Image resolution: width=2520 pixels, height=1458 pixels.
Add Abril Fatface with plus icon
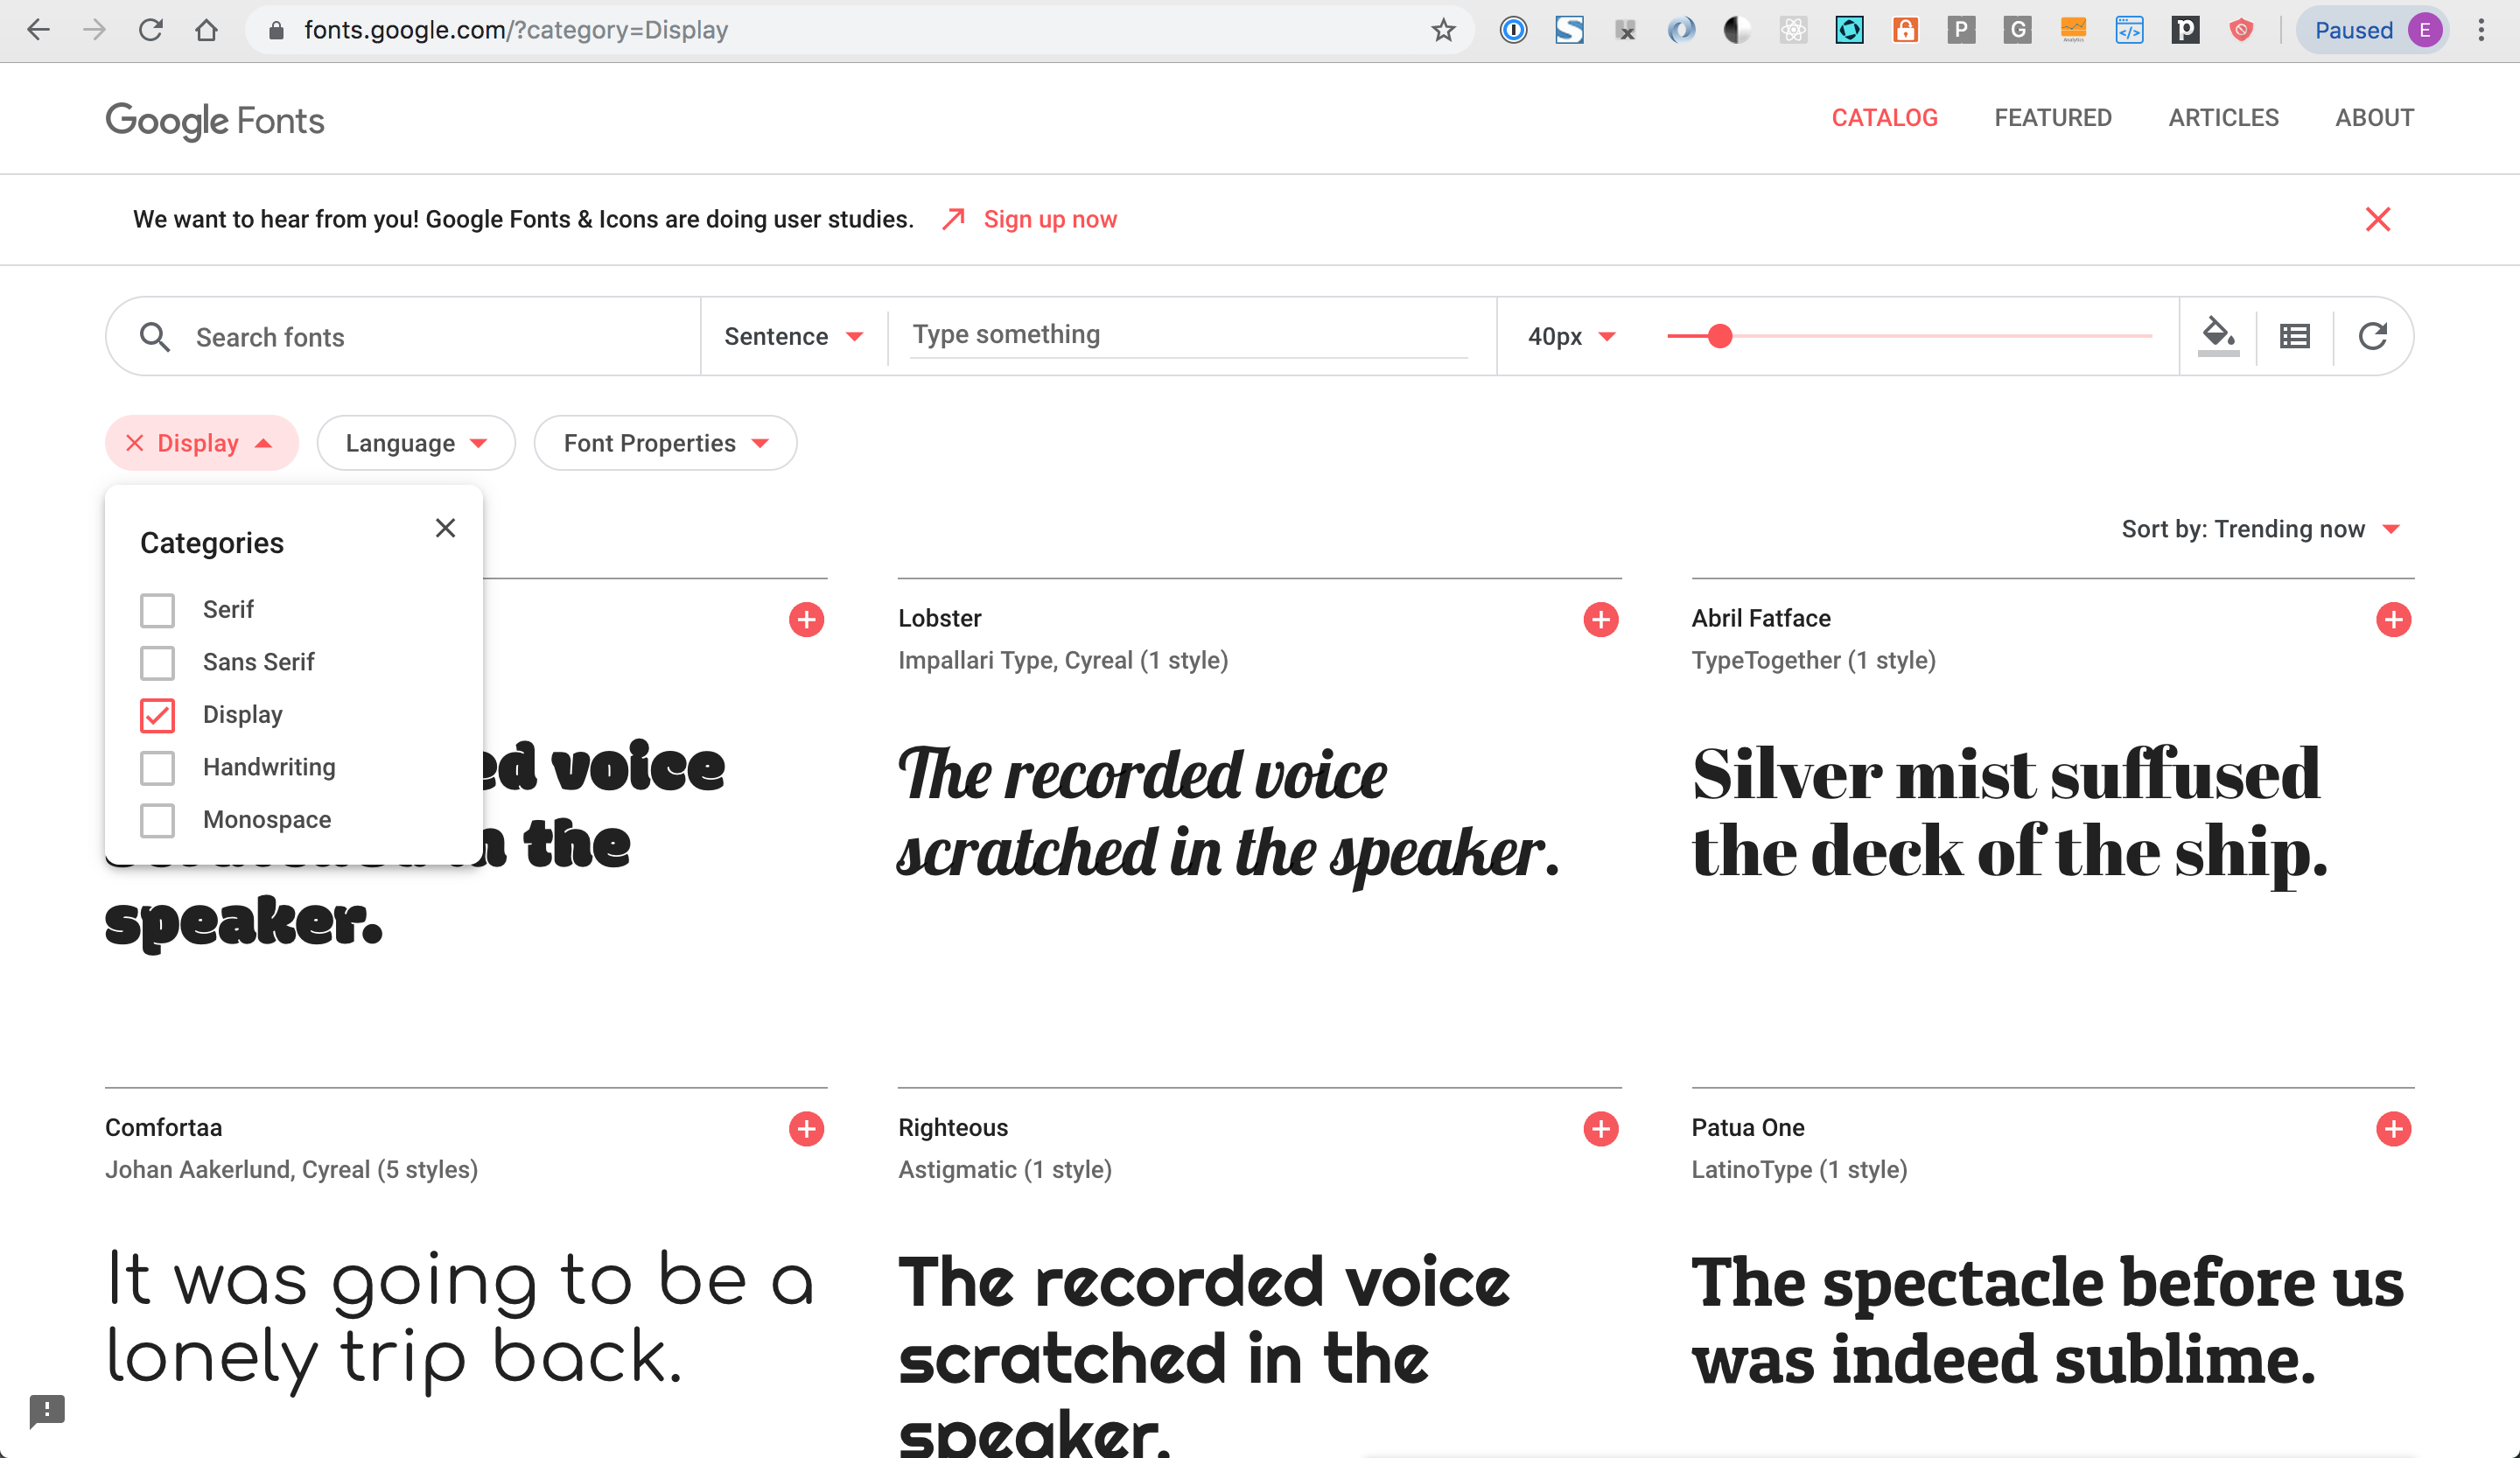pos(2393,620)
